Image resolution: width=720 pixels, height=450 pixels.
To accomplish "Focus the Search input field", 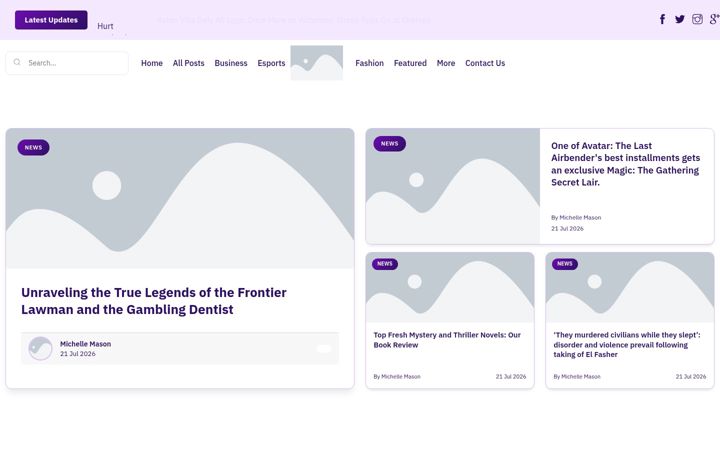I will 67,63.
